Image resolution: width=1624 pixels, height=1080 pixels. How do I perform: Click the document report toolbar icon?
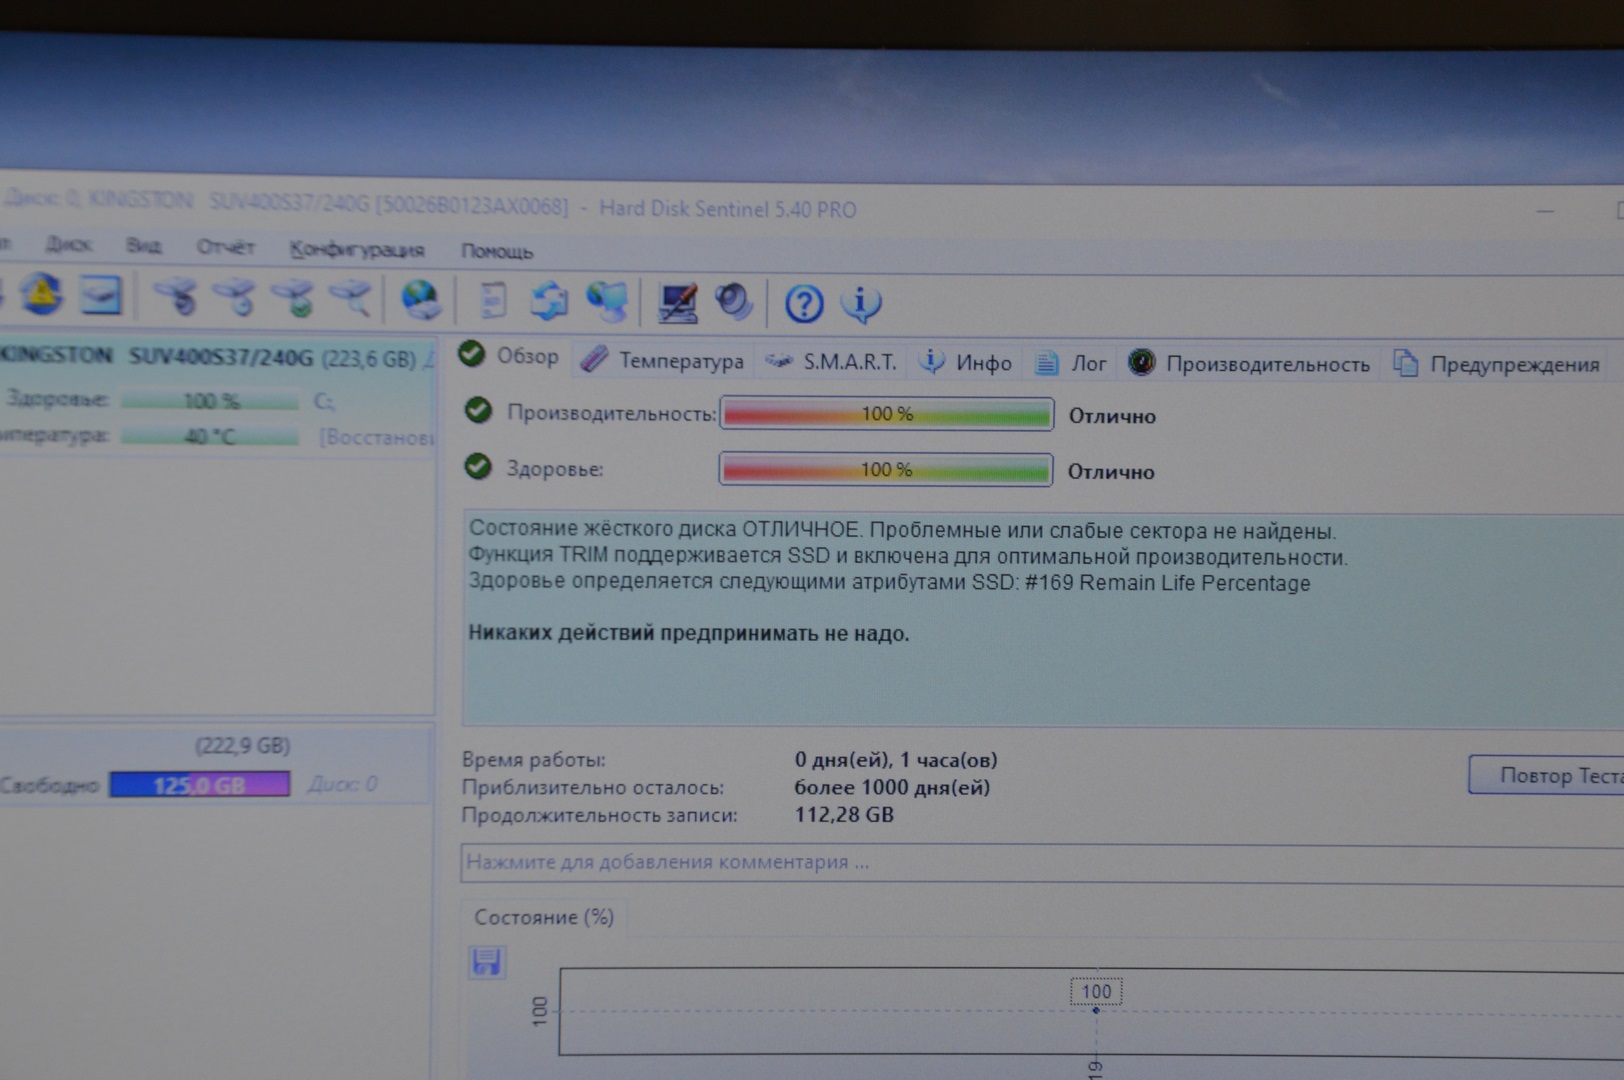(493, 301)
